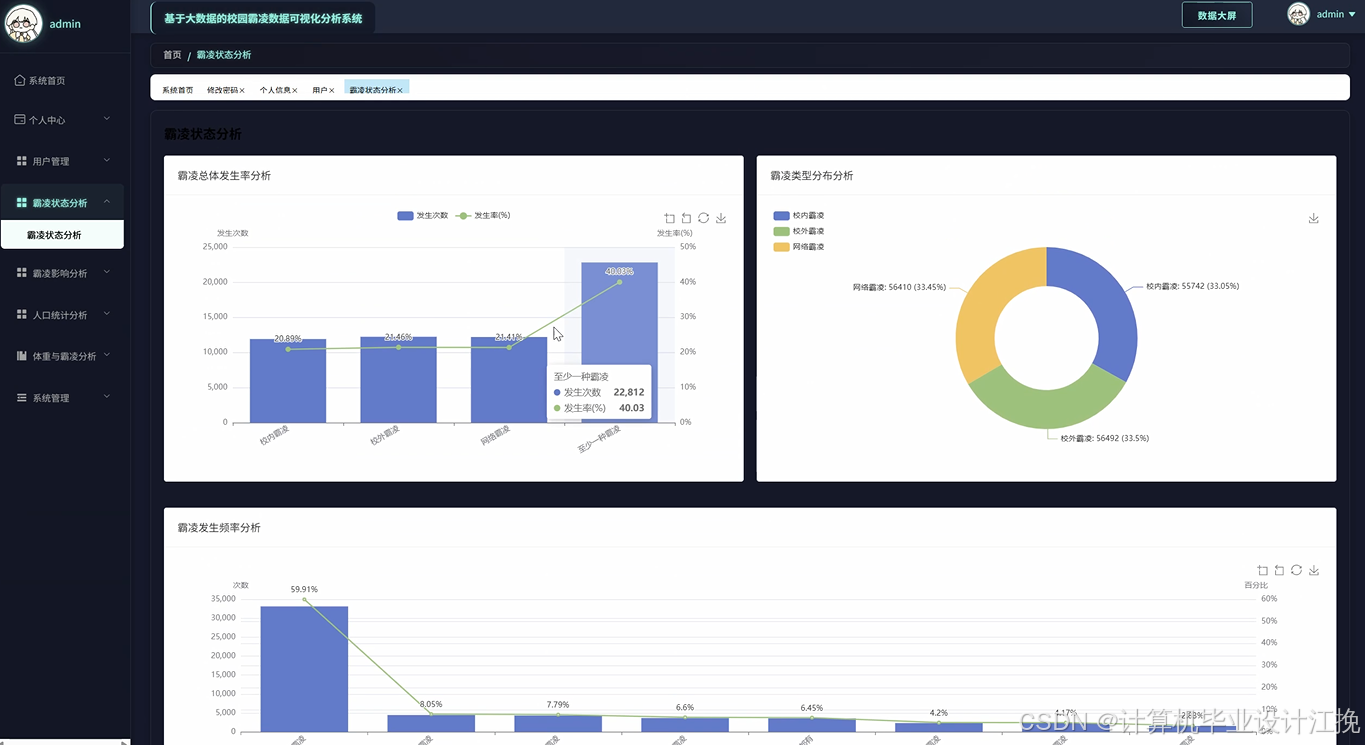Toggle 网络霸凌 legend in pie chart

click(x=799, y=246)
